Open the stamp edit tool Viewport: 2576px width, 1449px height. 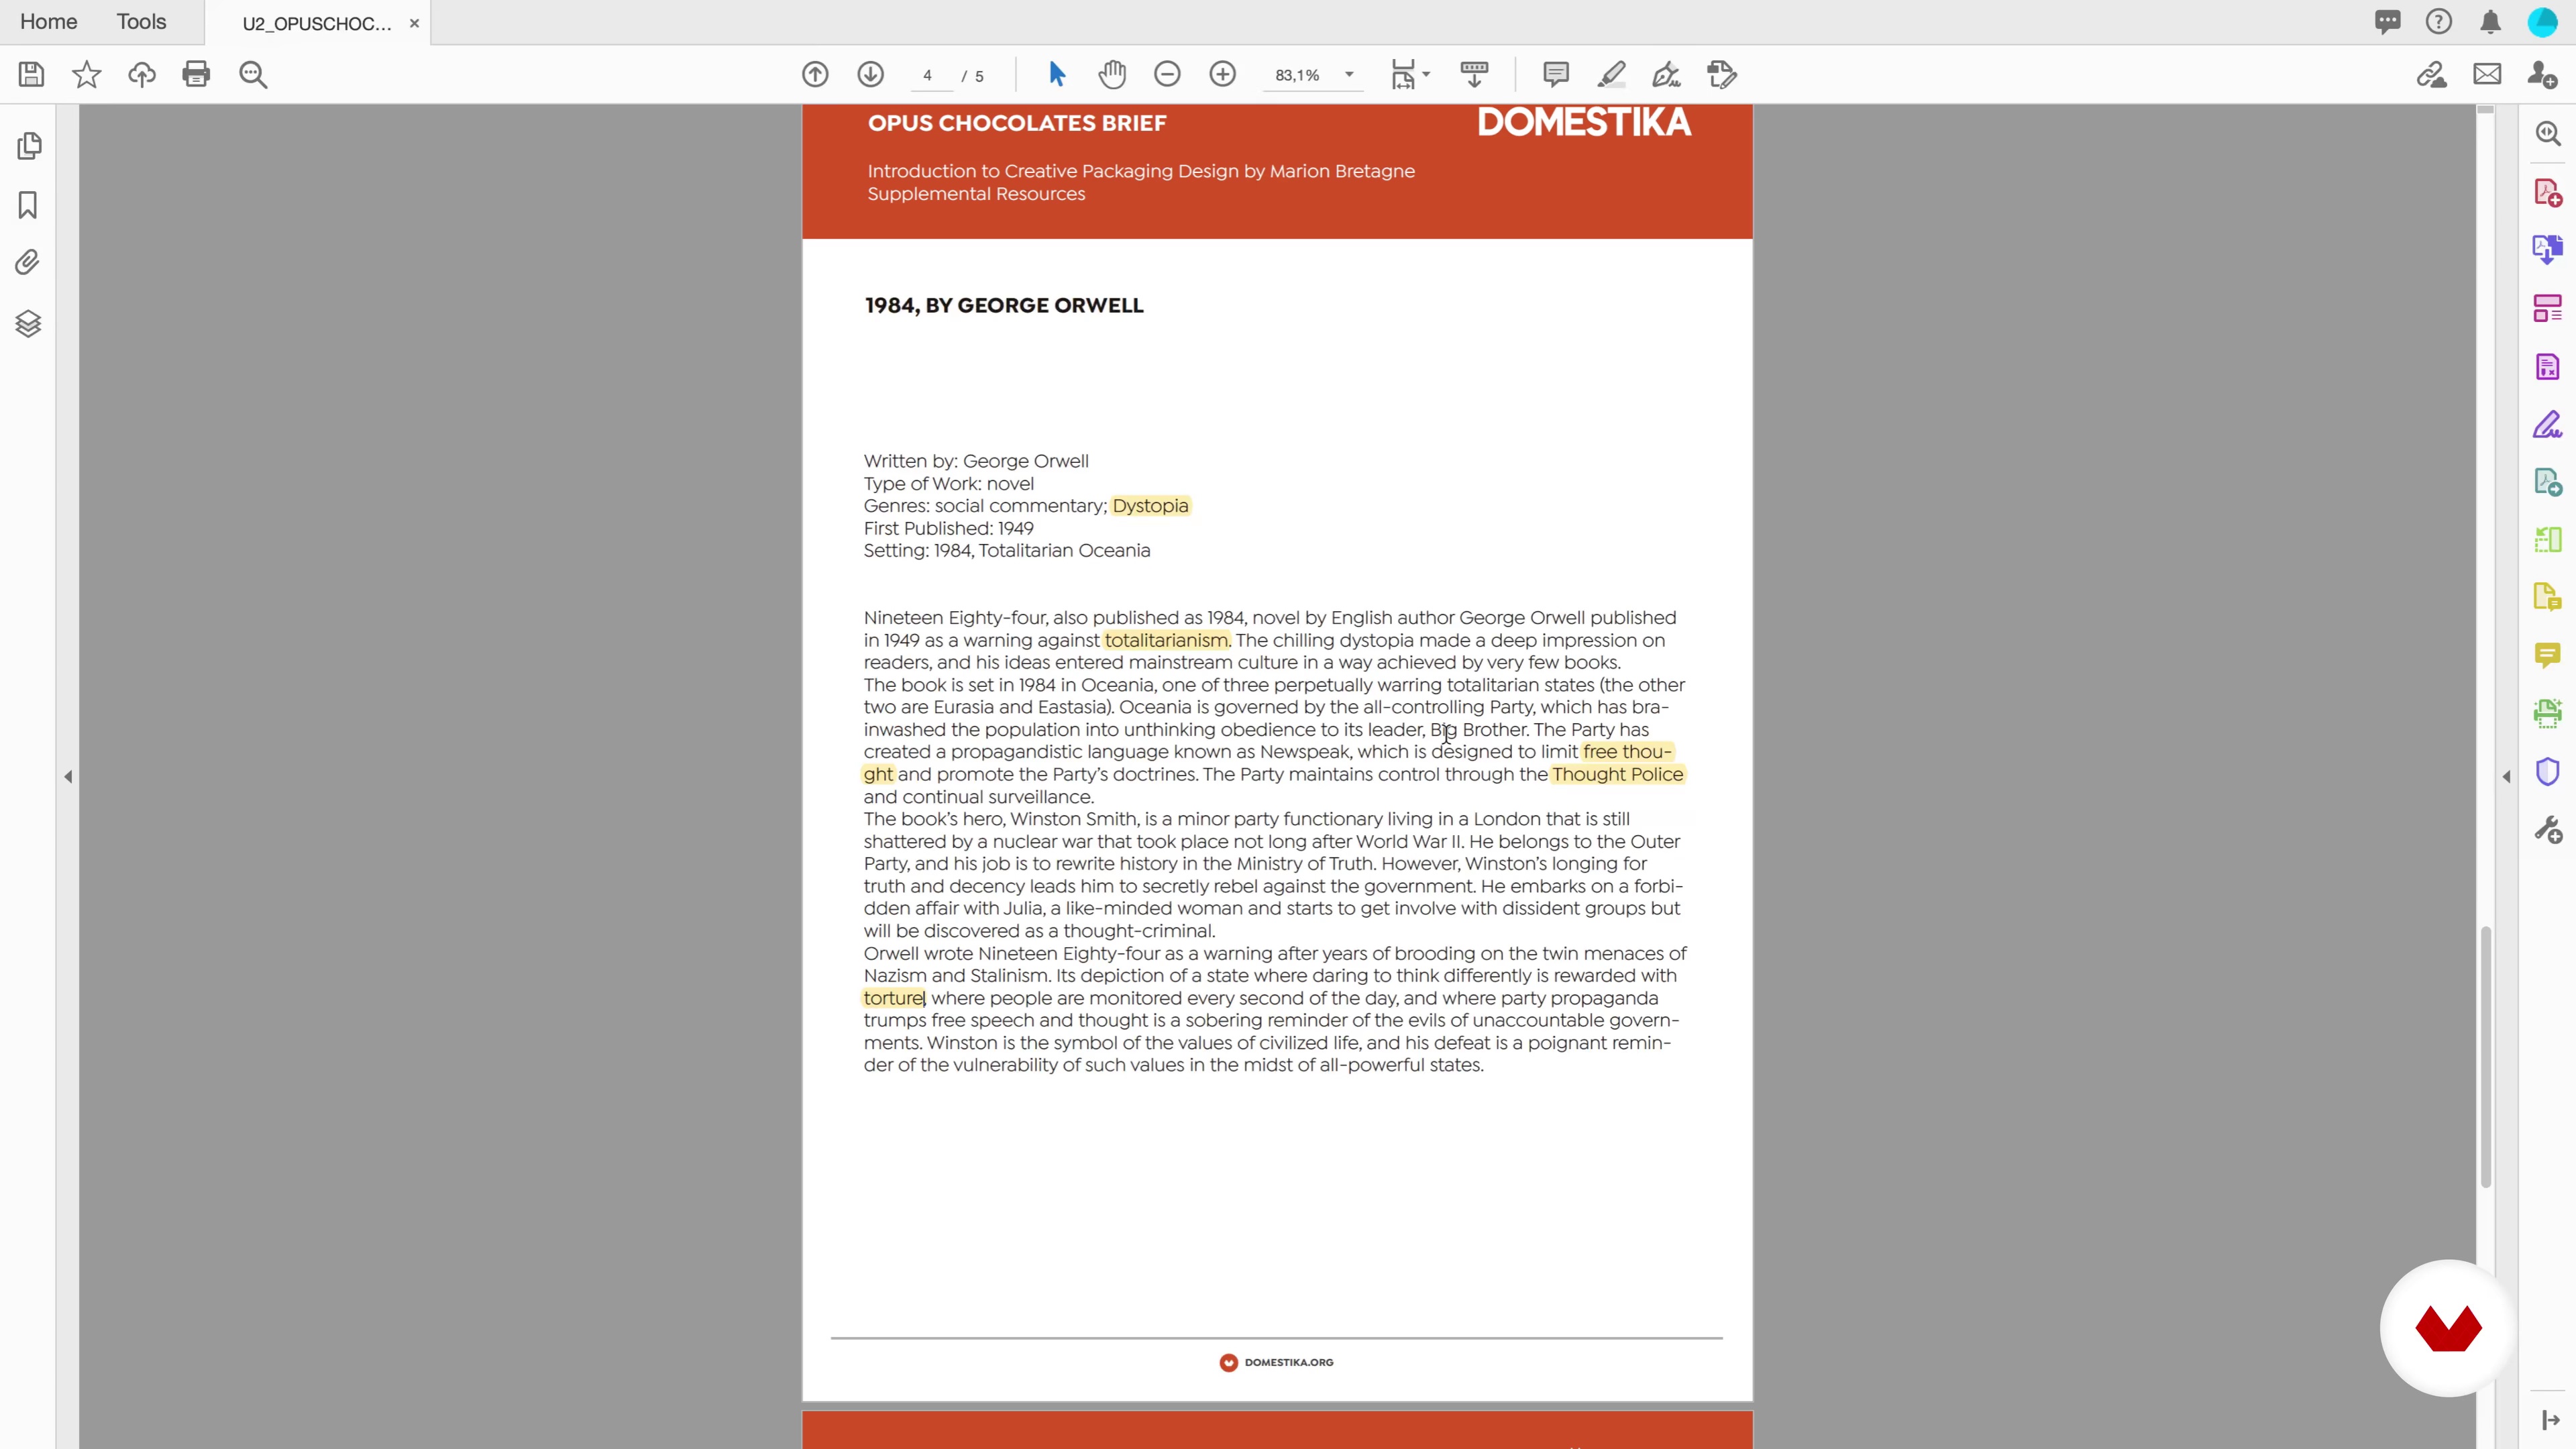(1722, 74)
